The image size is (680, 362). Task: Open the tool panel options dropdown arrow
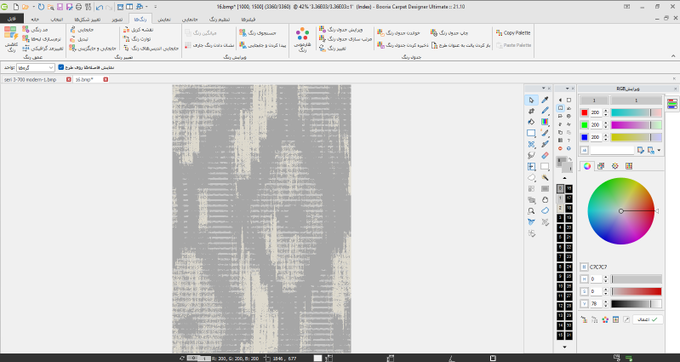click(543, 88)
